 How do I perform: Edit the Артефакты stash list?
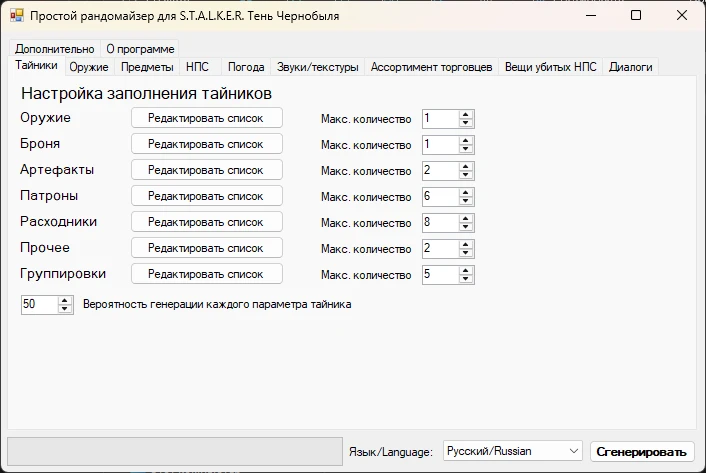coord(207,170)
